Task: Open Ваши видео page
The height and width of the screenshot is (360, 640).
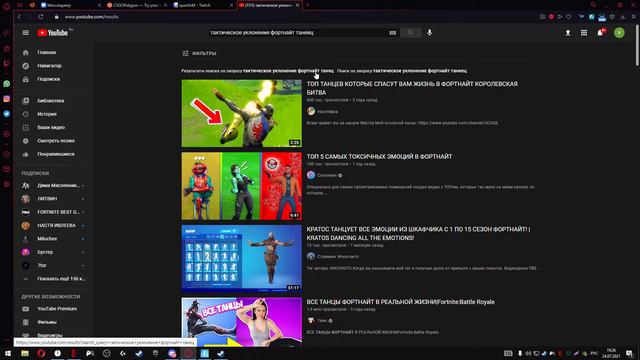Action: 52,127
